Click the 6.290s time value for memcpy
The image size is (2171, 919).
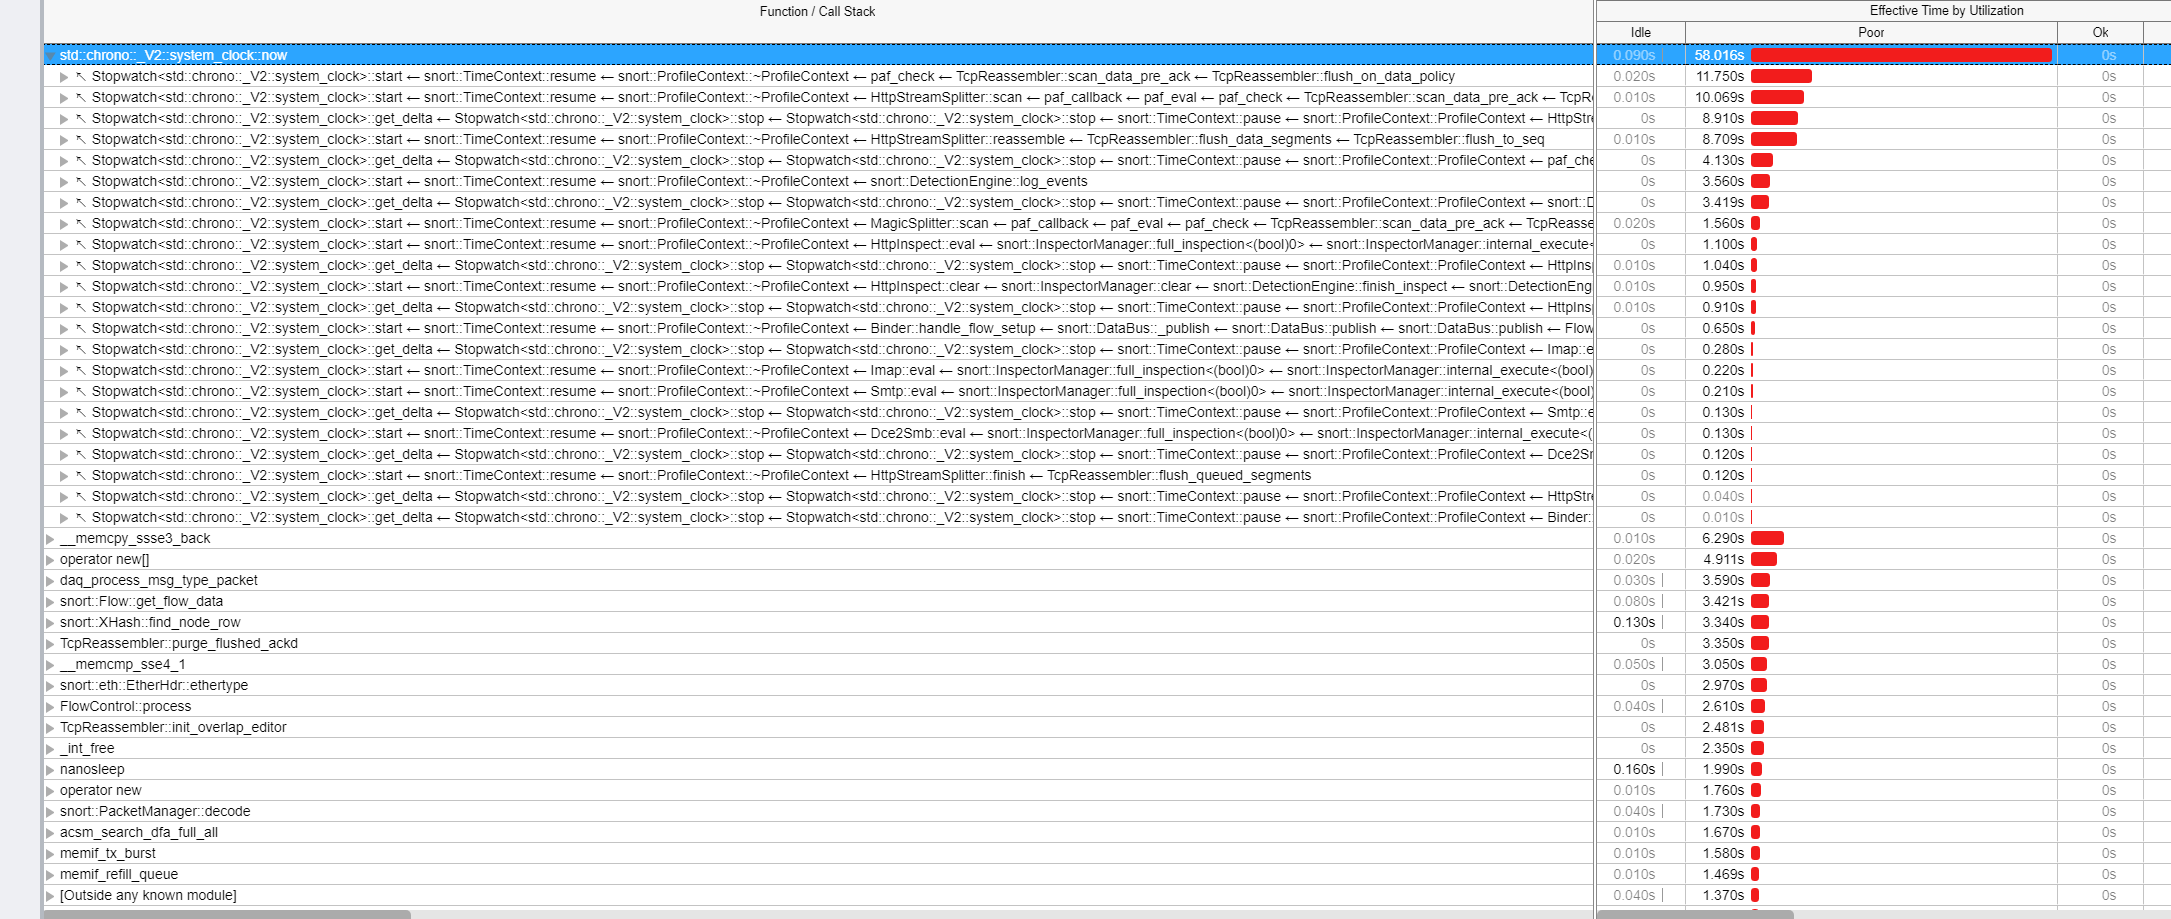pos(1722,539)
